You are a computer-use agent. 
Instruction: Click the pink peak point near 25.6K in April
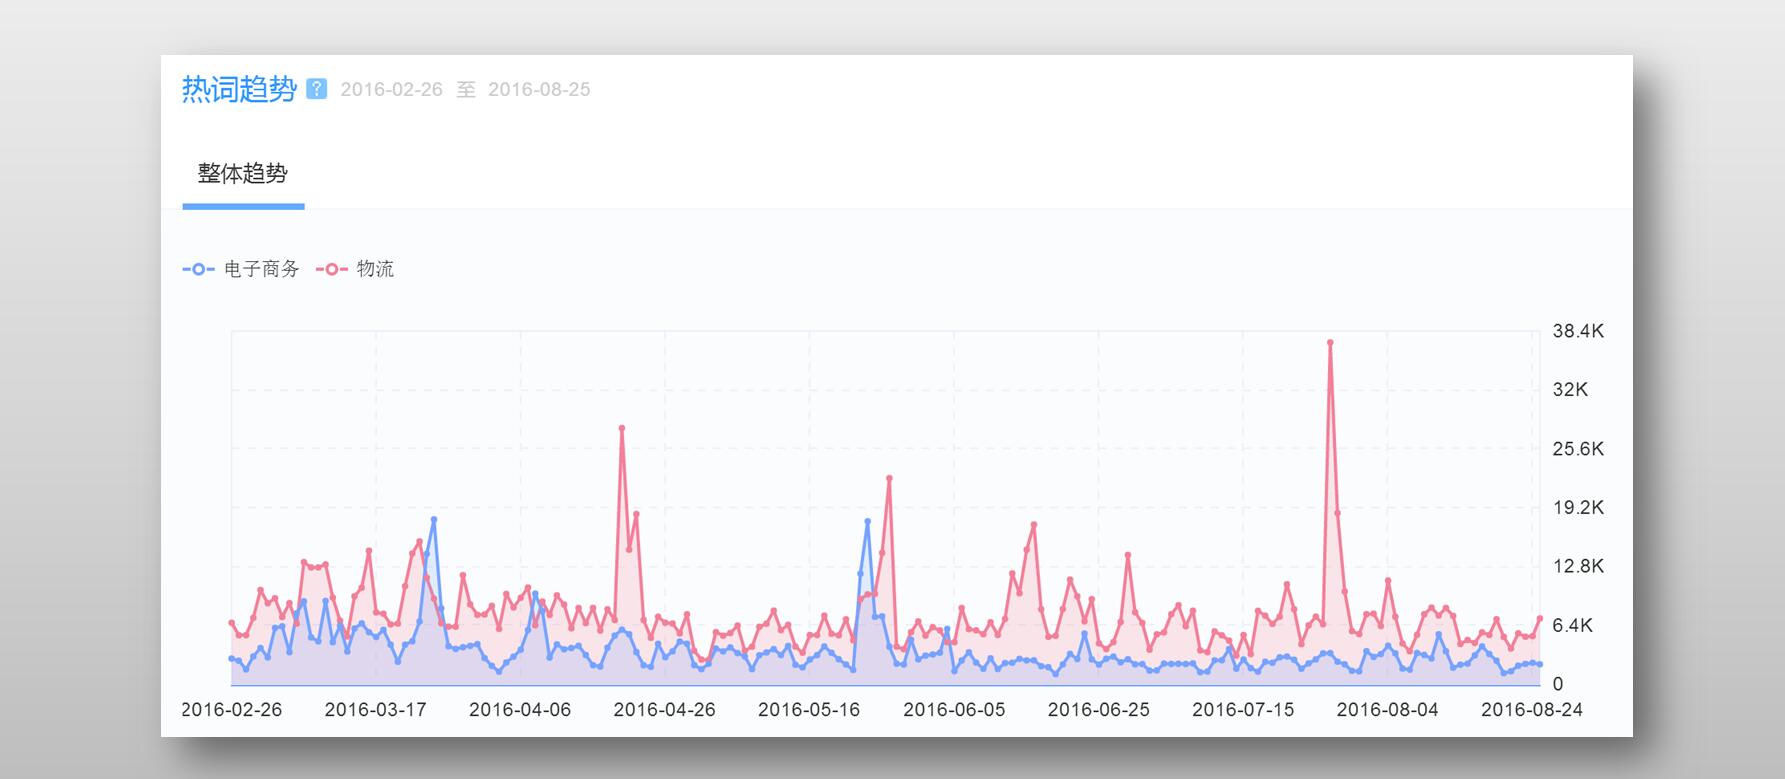tap(622, 428)
